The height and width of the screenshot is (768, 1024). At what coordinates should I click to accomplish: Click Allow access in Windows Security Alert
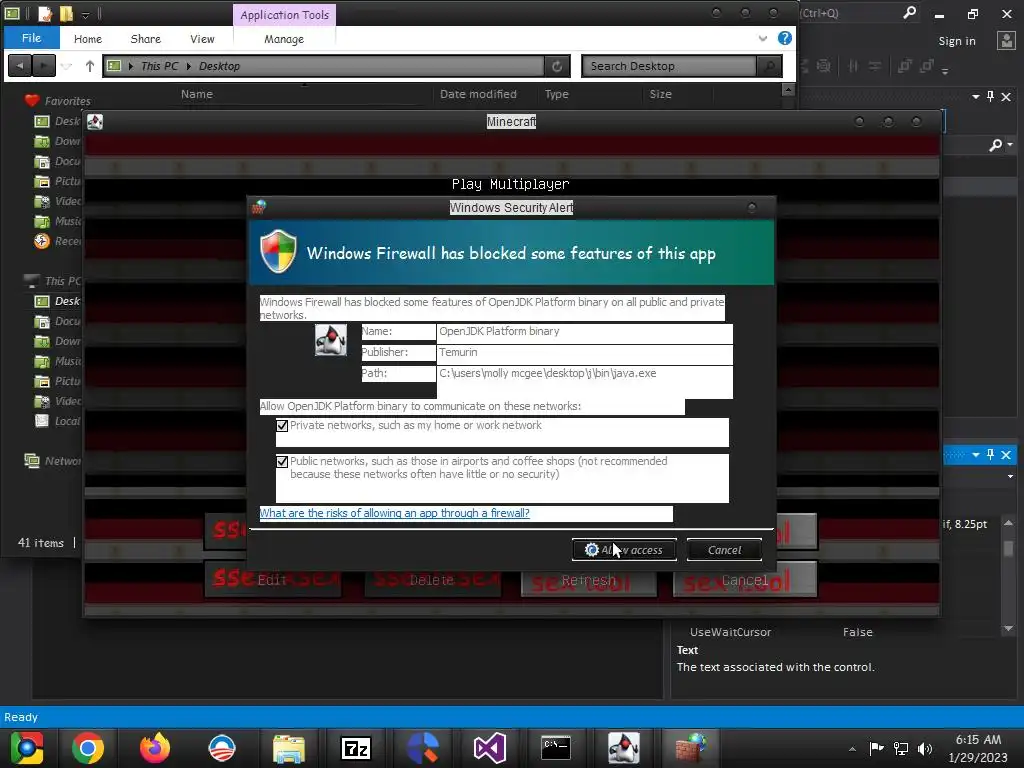coord(624,550)
